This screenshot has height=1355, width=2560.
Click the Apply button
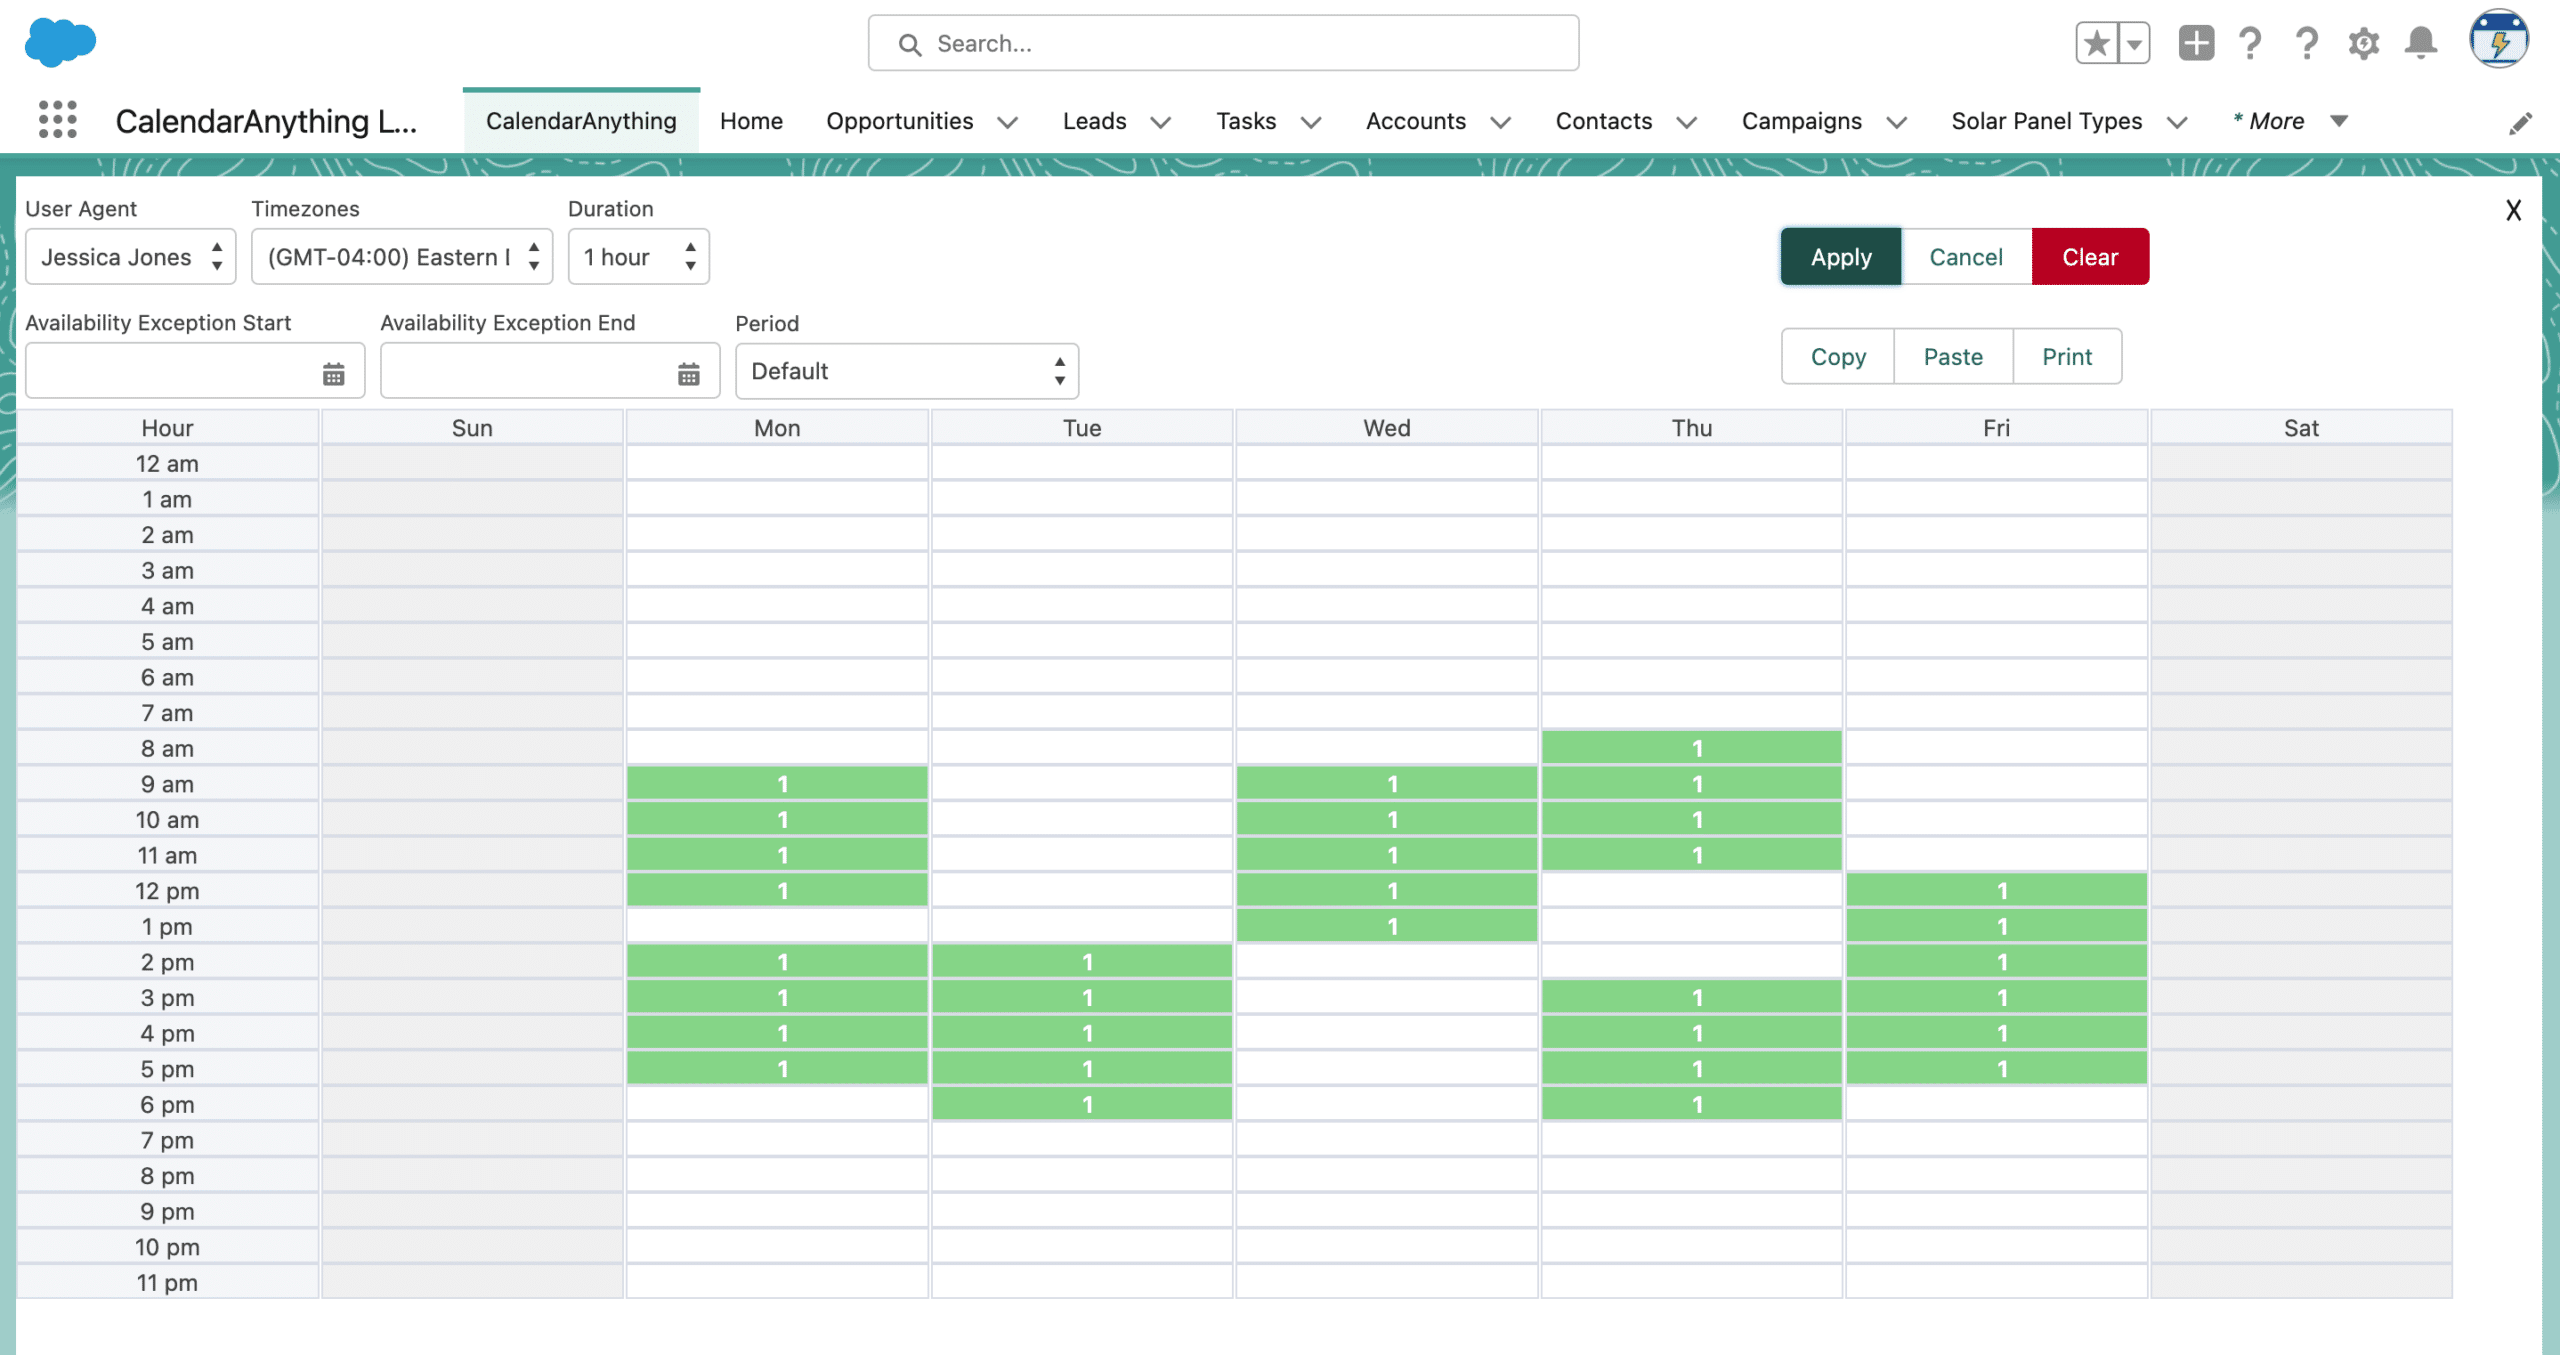(1840, 257)
